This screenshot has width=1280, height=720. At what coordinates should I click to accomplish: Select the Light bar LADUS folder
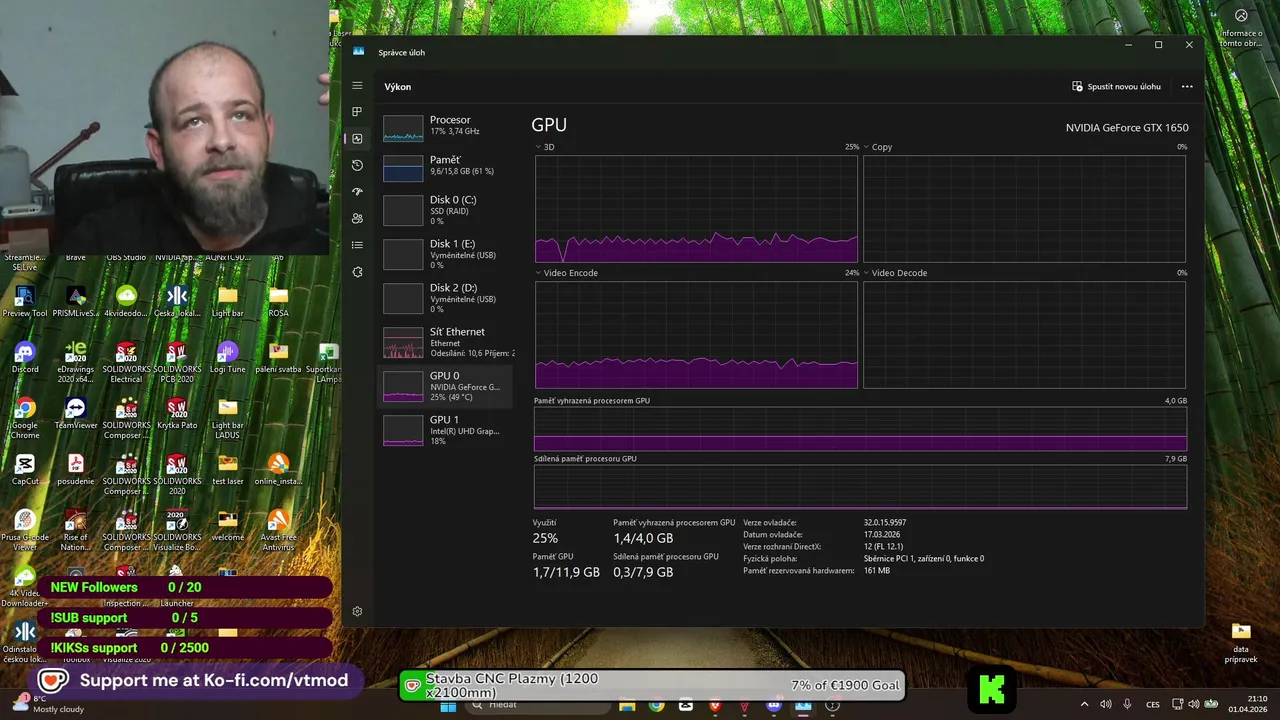click(228, 418)
